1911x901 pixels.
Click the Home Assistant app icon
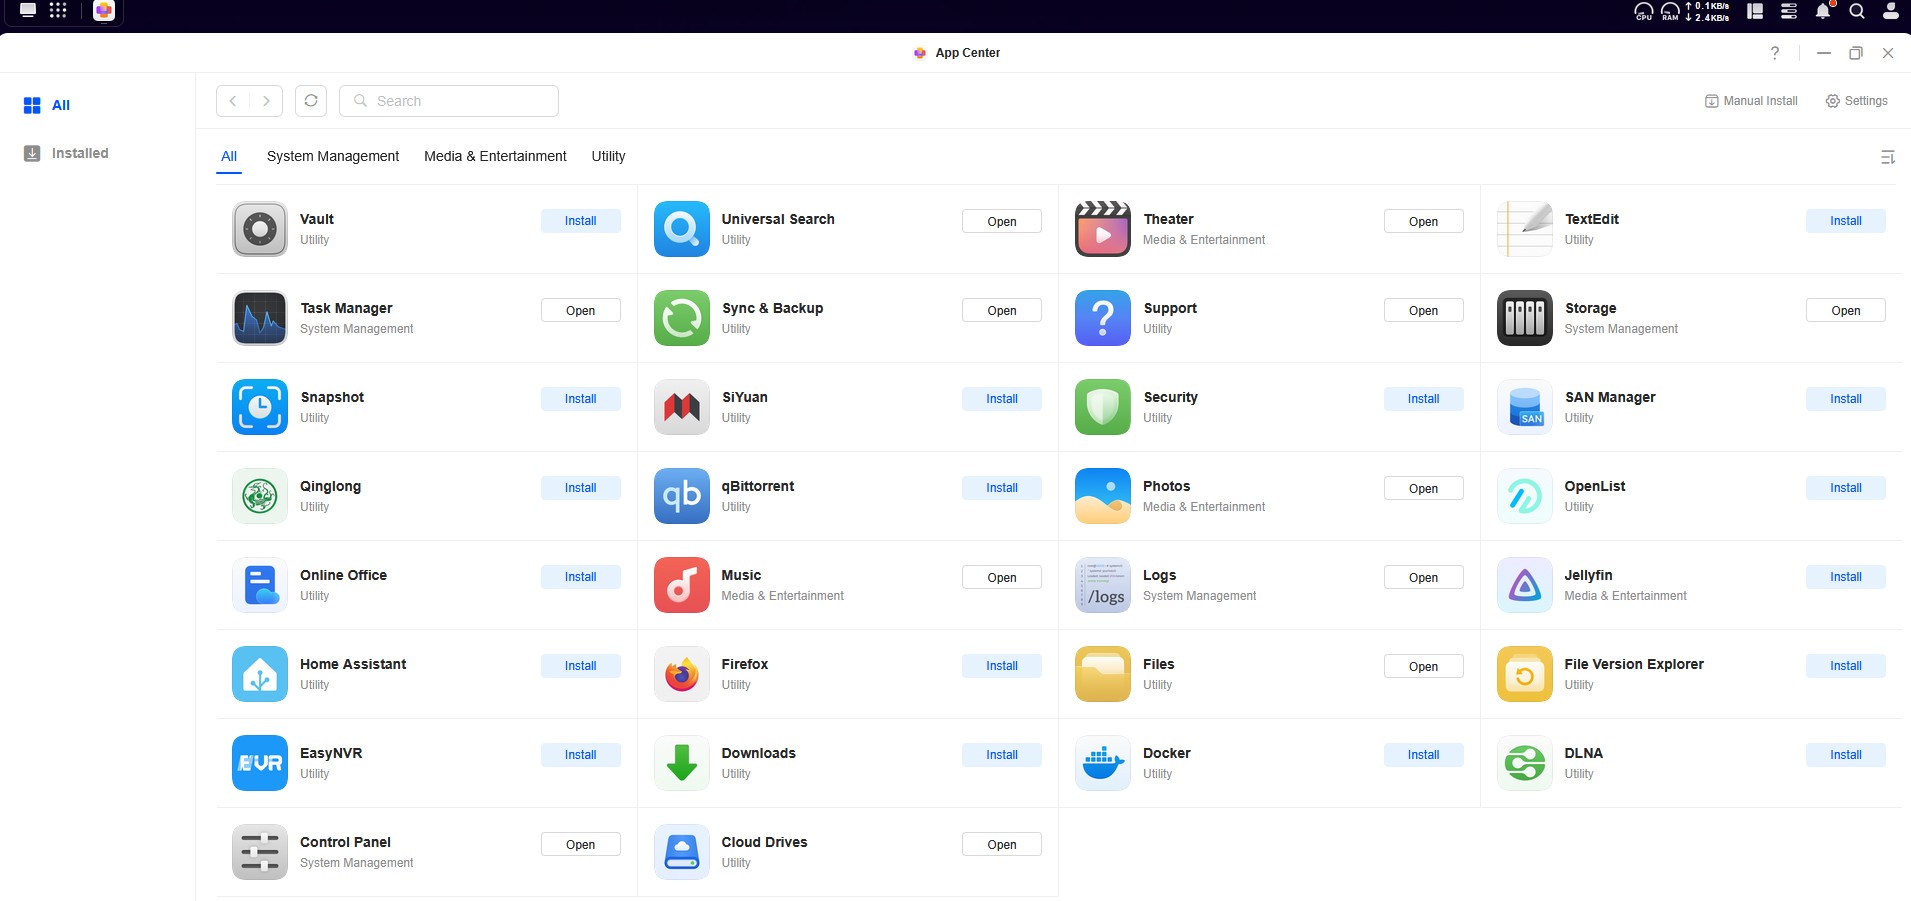(260, 674)
